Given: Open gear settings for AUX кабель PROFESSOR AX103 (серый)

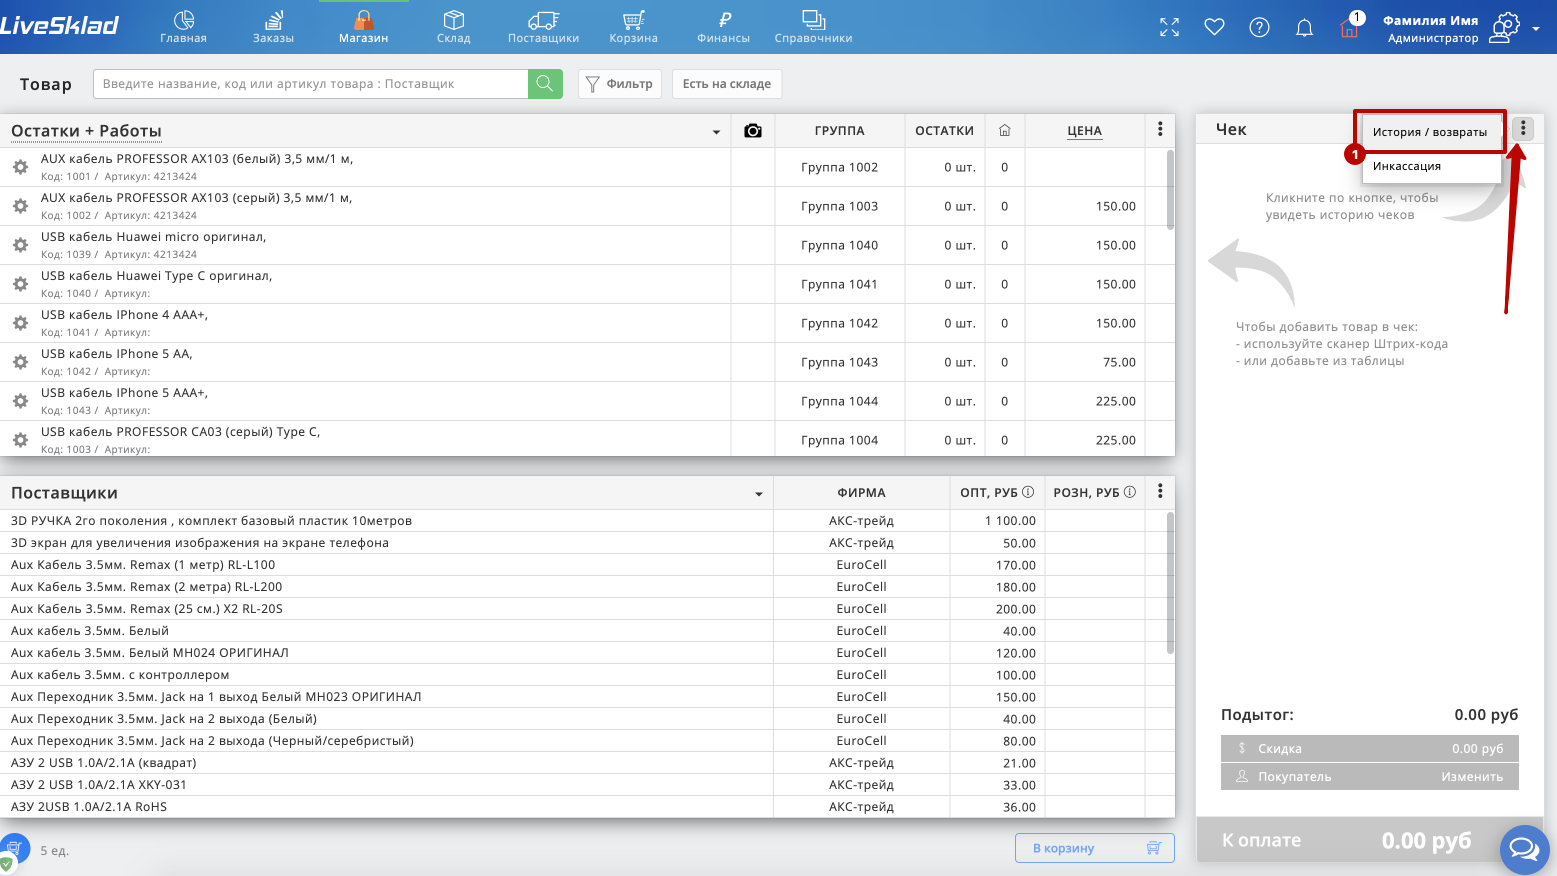Looking at the screenshot, I should click(x=20, y=206).
